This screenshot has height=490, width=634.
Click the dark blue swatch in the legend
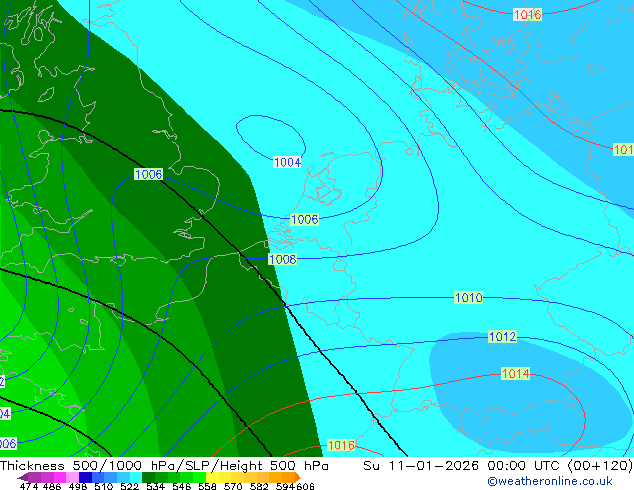[x=85, y=477]
